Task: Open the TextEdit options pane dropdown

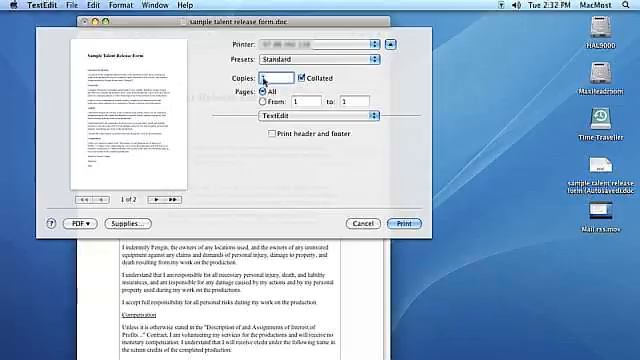Action: click(x=319, y=116)
